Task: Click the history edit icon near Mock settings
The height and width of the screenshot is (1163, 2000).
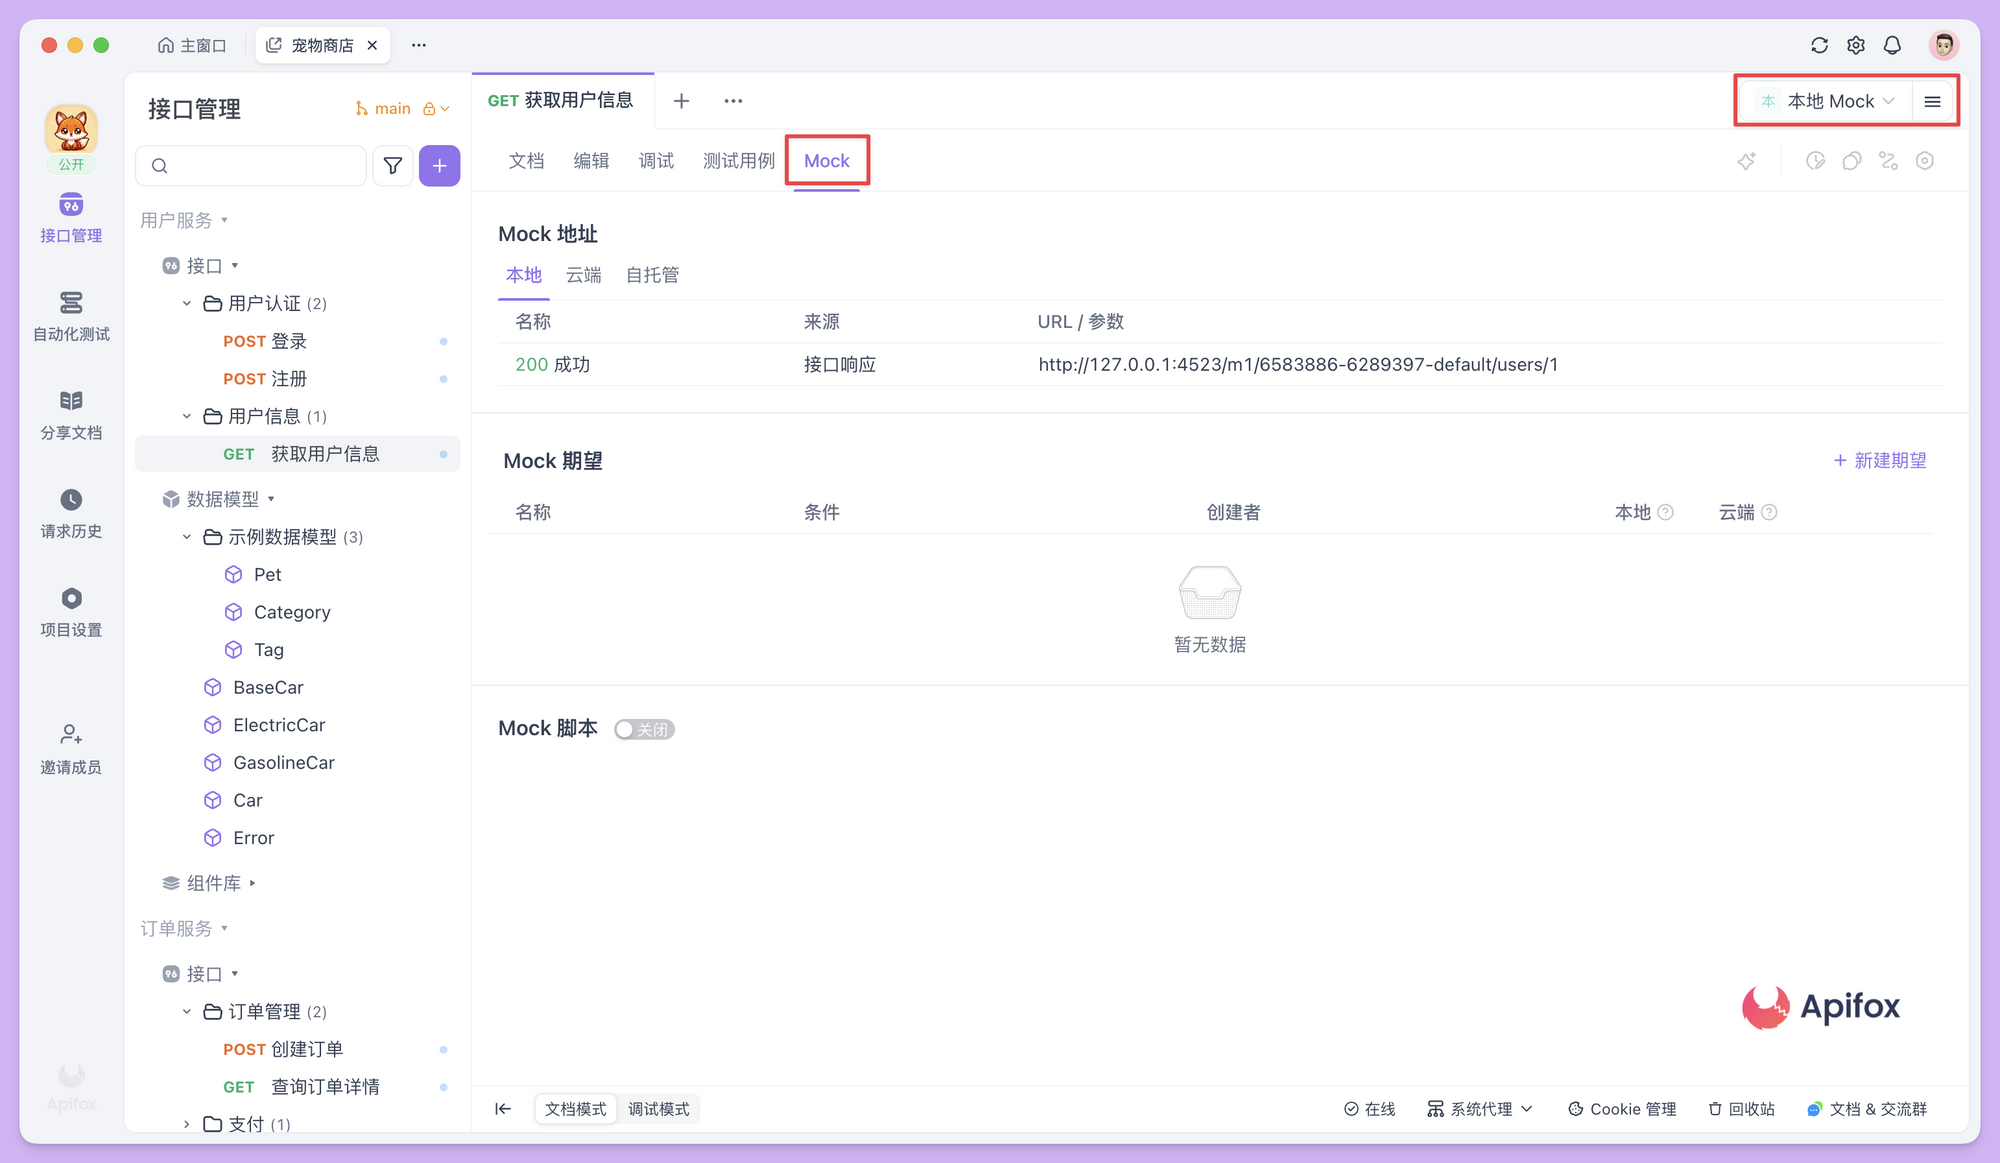Action: (1815, 160)
